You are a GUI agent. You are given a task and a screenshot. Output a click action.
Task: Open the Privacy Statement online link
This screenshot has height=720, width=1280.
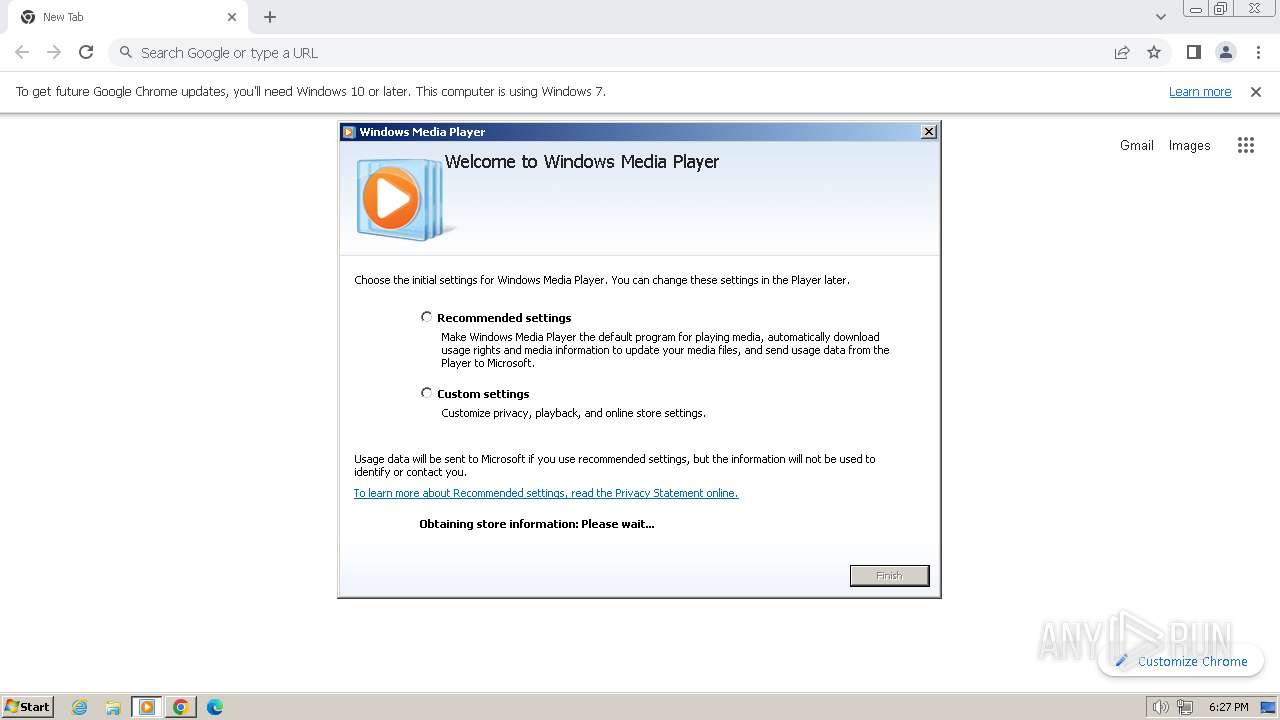[546, 493]
